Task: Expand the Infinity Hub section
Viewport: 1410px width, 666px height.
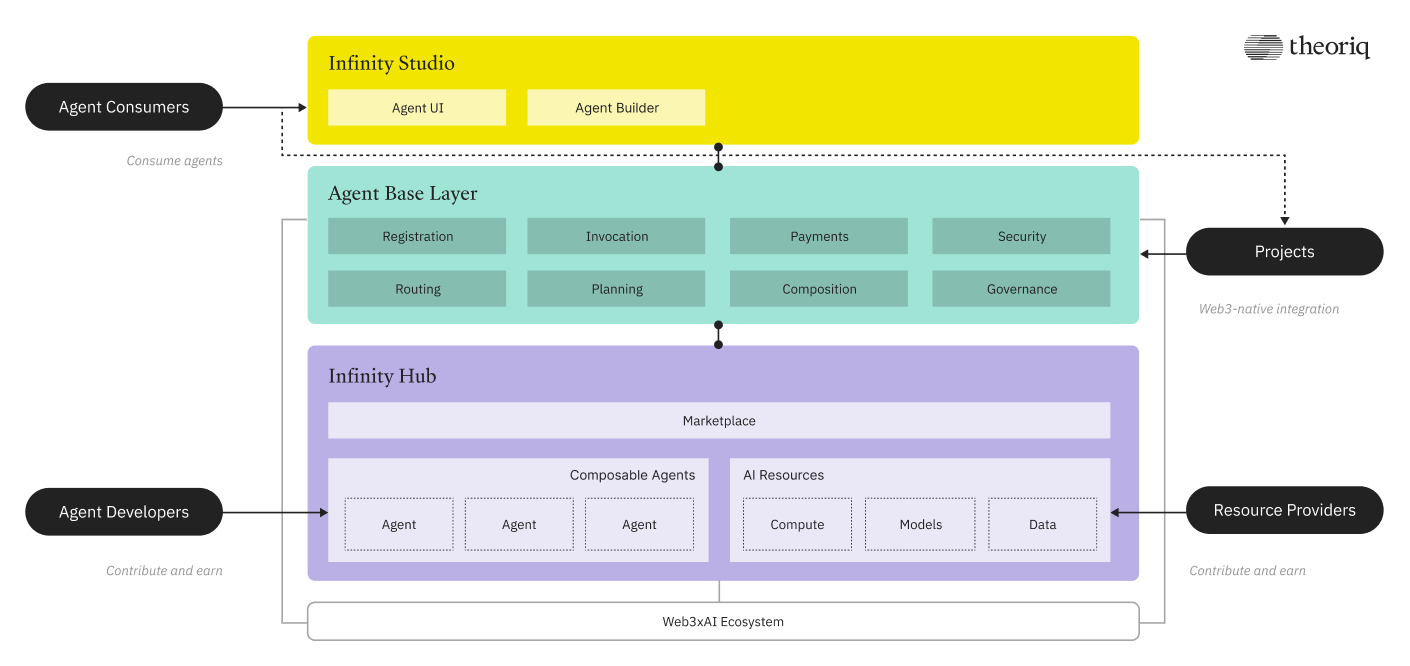Action: tap(383, 376)
